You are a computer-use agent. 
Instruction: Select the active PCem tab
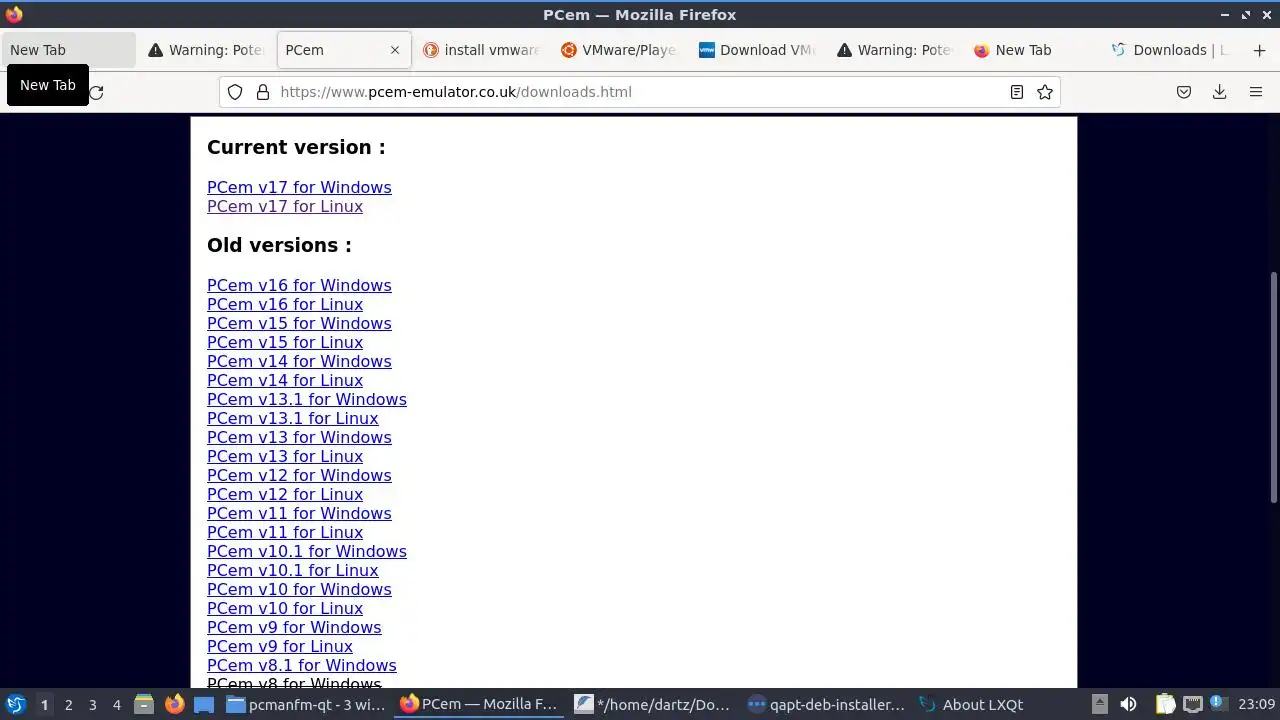coord(343,50)
